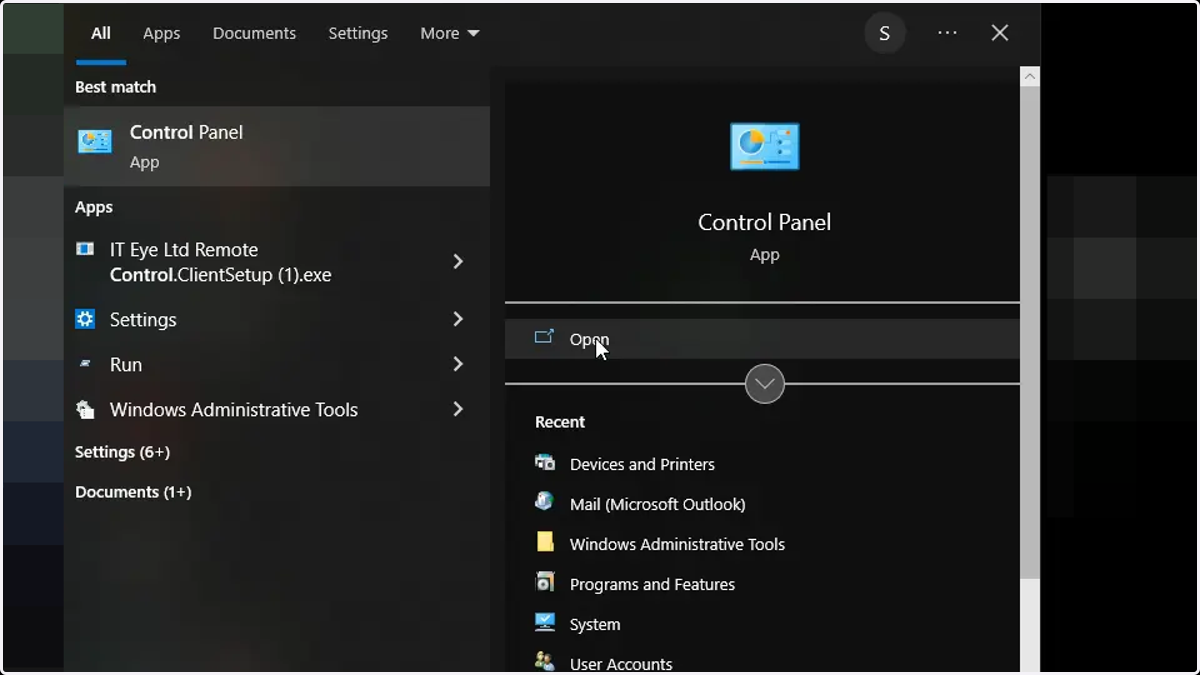This screenshot has width=1200, height=675.
Task: Select the Settings app result text
Action: [143, 319]
